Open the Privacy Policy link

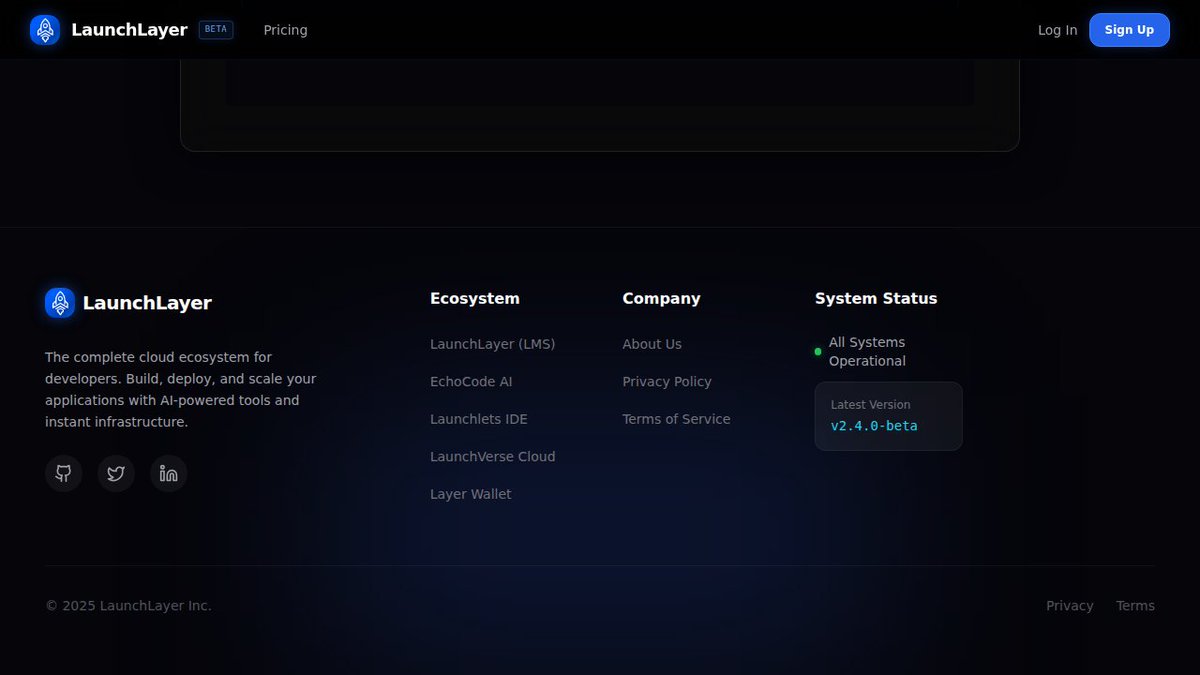pos(666,381)
